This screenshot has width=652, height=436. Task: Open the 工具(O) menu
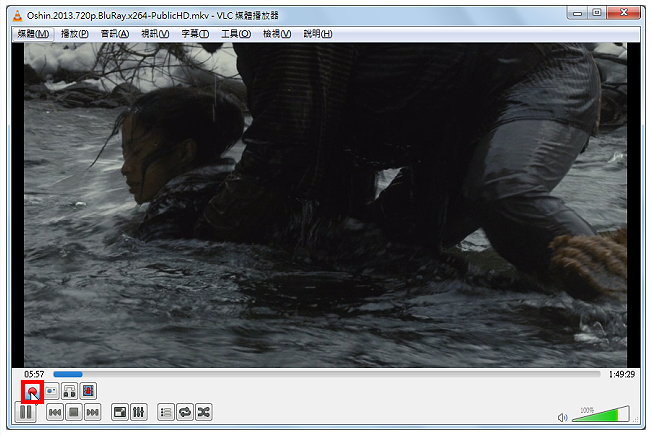(236, 34)
